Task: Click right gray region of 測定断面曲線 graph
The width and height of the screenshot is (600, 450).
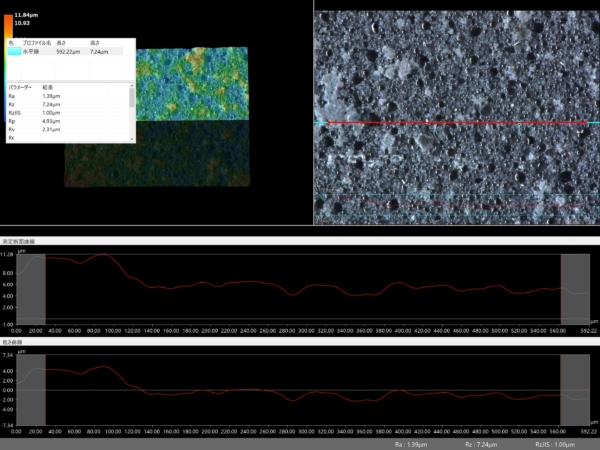Action: (x=575, y=289)
